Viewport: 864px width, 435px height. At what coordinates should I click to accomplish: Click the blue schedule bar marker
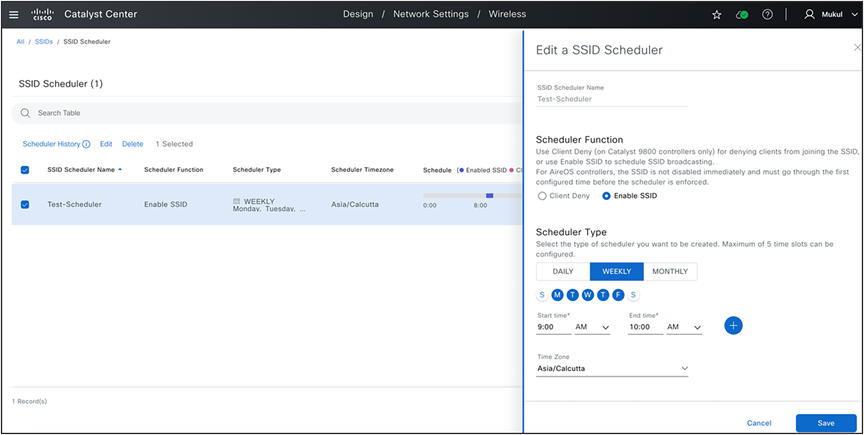489,195
